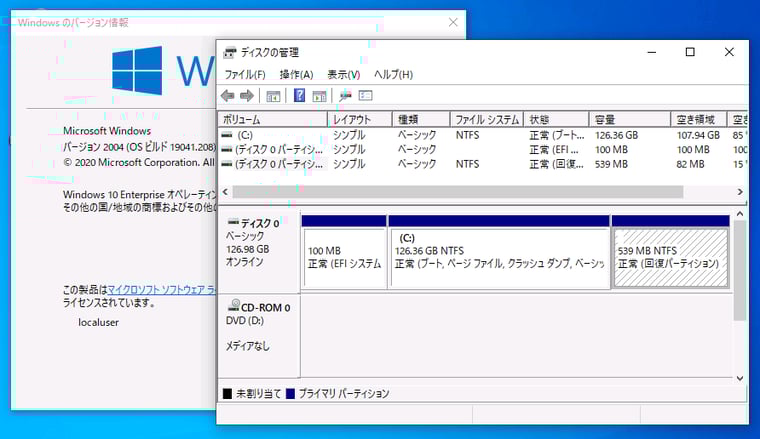Click the Forward arrow in Disk Management toolbar
The width and height of the screenshot is (760, 439).
[247, 95]
